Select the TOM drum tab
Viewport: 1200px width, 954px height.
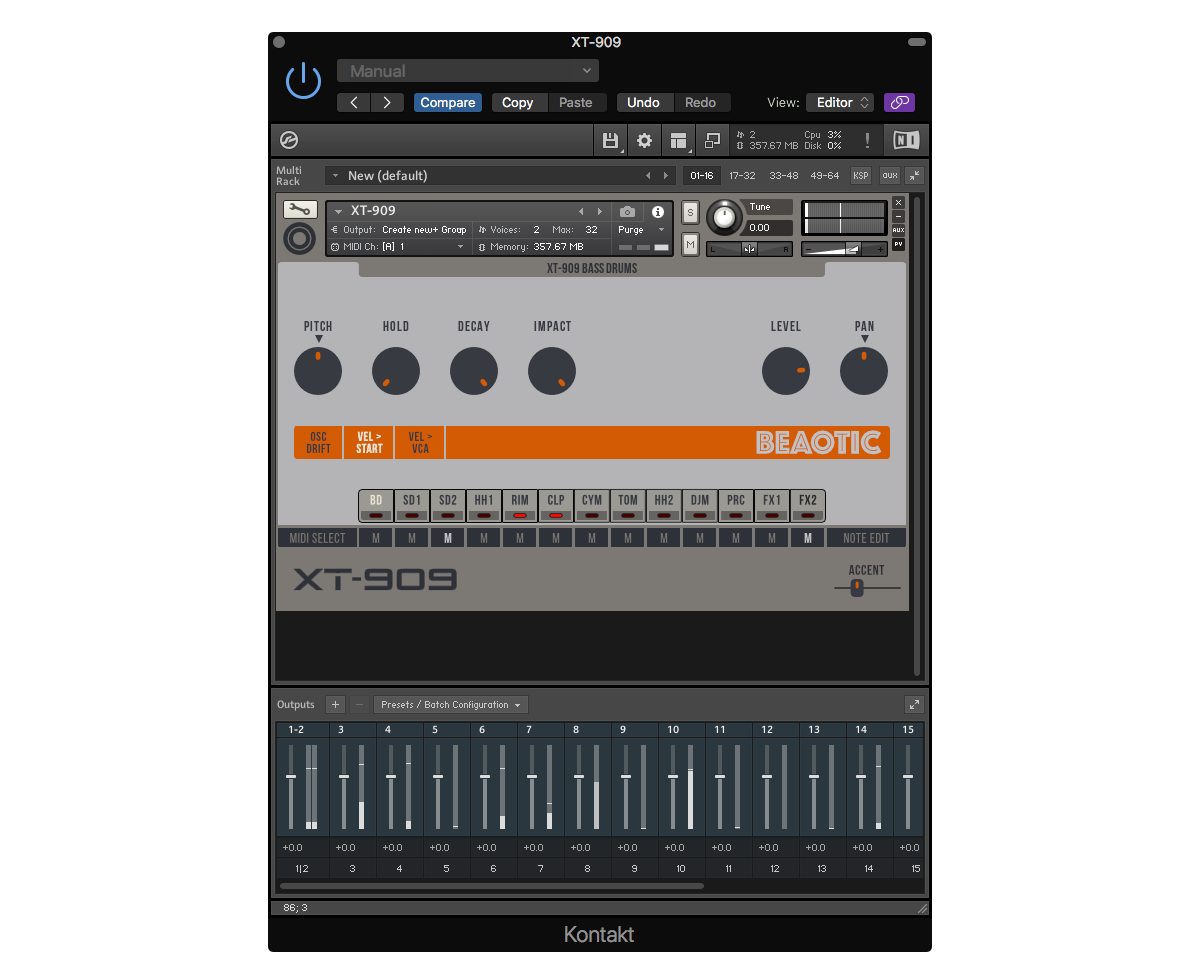tap(627, 505)
